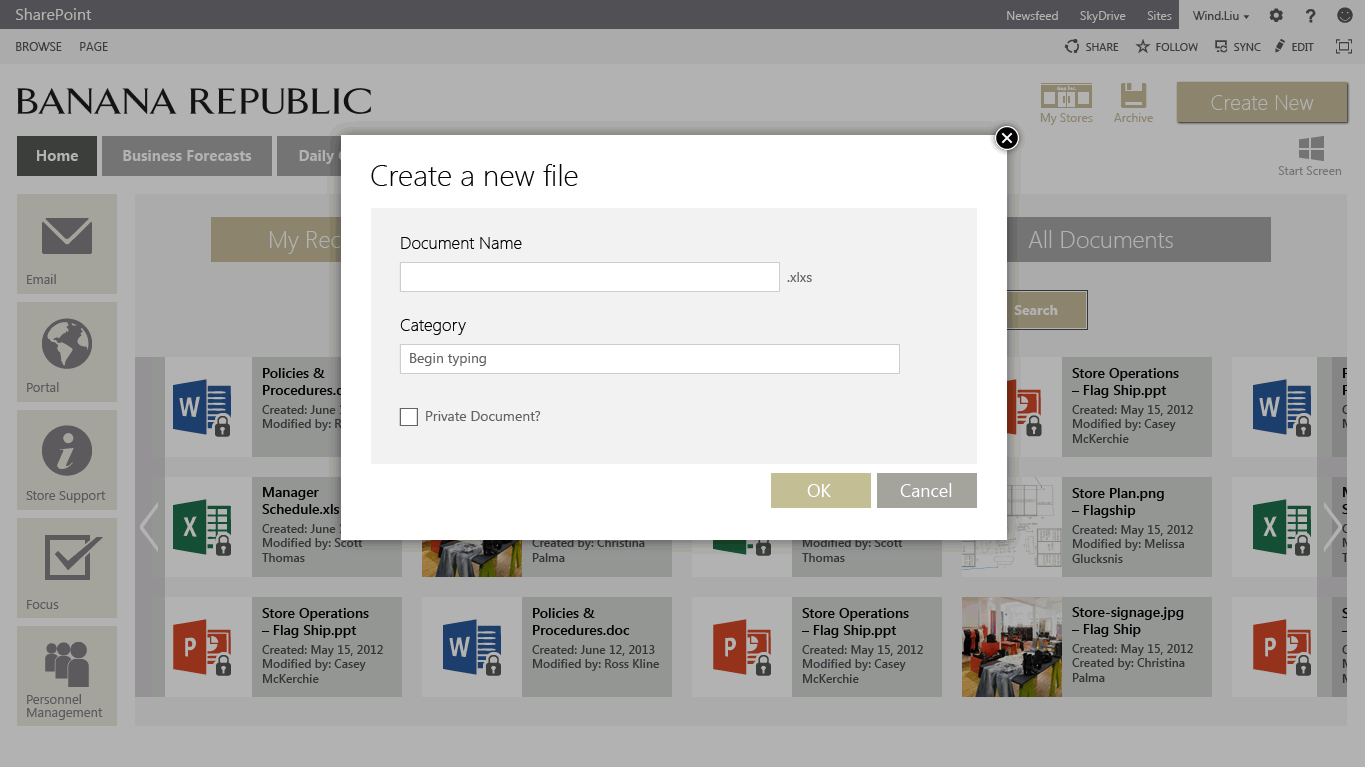Open Newsfeed in the top bar
Screen dimensions: 1365x767
[x=1030, y=15]
